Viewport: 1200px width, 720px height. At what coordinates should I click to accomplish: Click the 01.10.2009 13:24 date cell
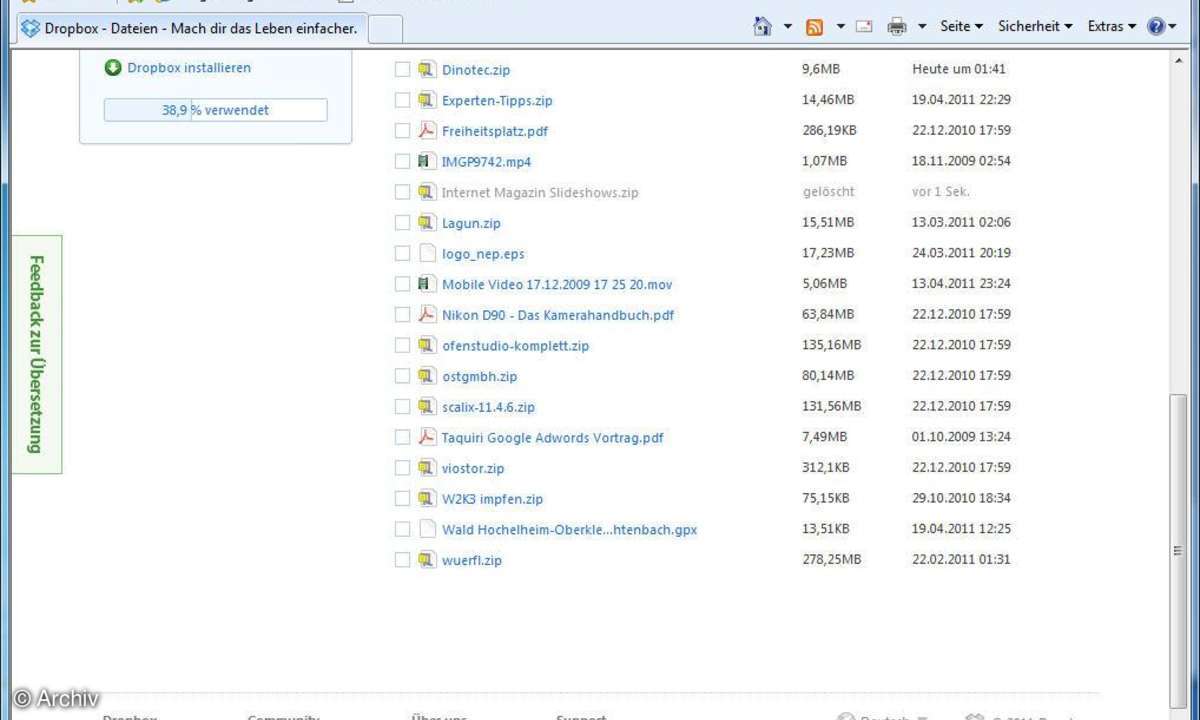click(961, 436)
